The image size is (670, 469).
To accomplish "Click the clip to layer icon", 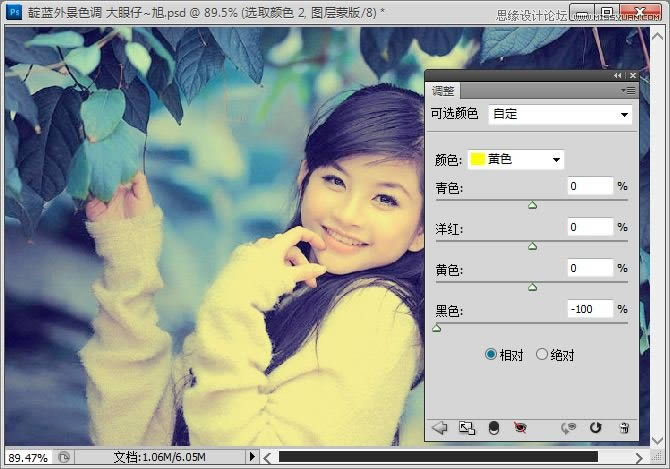I will coord(493,427).
